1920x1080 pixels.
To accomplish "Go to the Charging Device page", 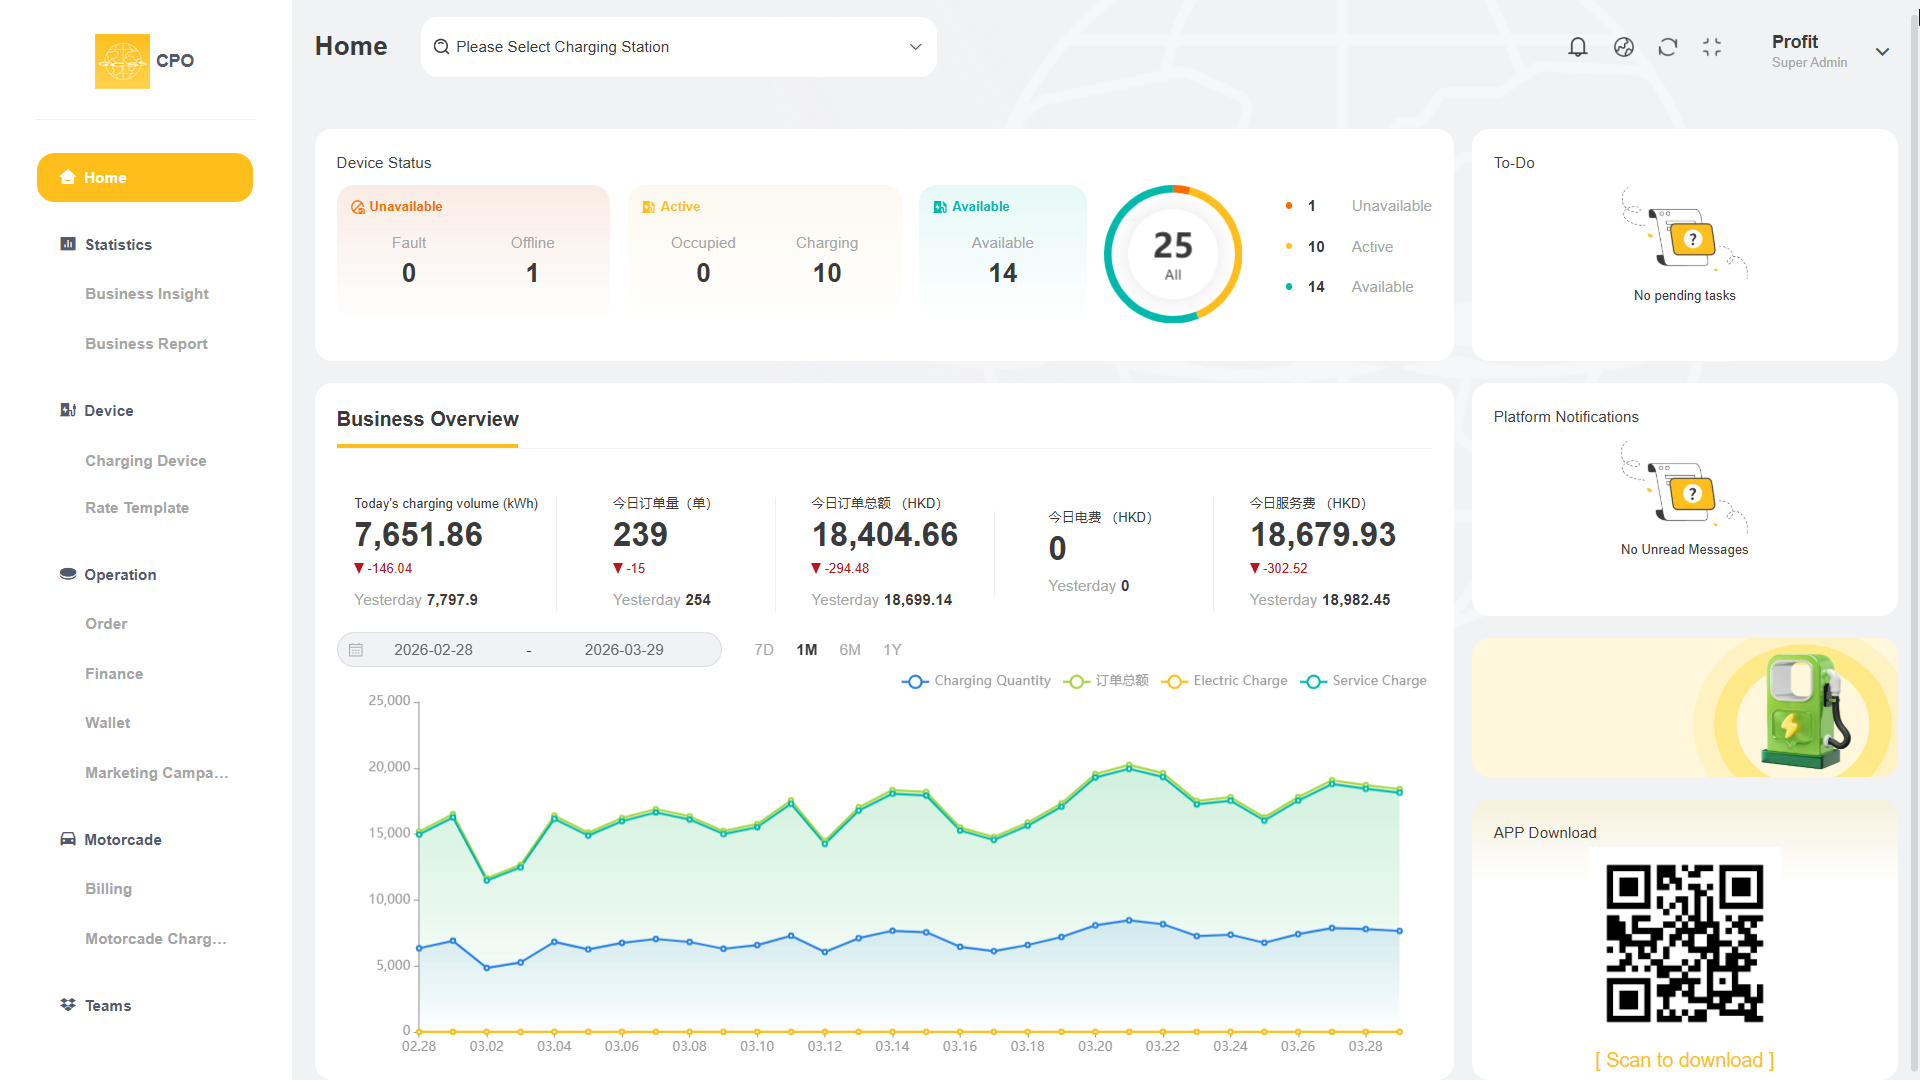I will click(146, 461).
